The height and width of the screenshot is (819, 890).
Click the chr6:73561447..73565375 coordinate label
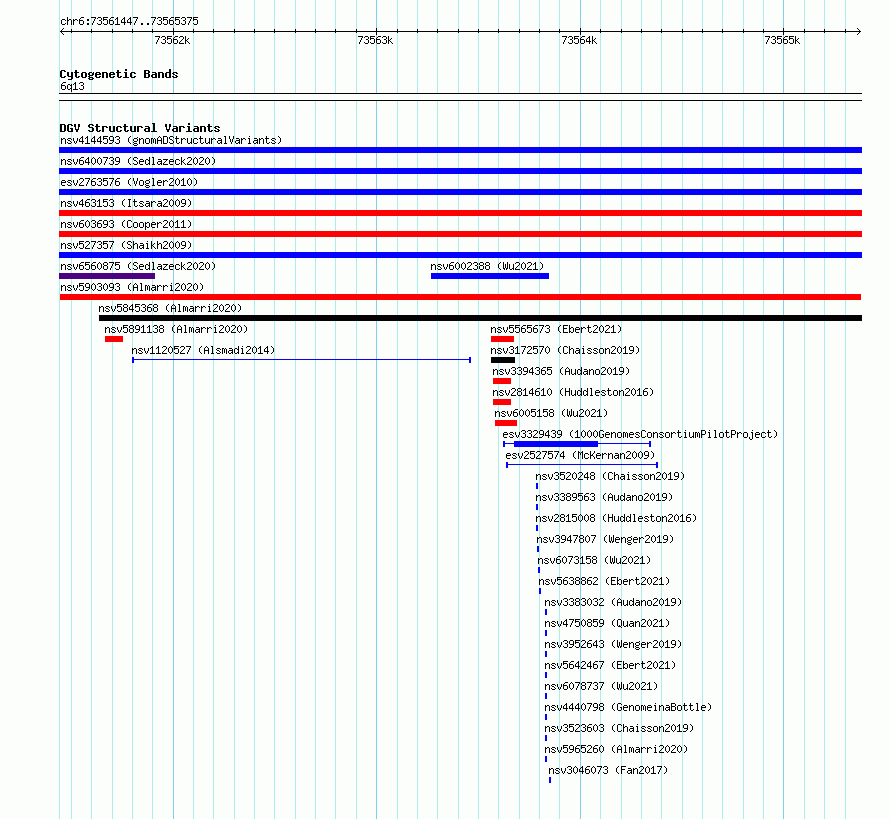pos(129,22)
